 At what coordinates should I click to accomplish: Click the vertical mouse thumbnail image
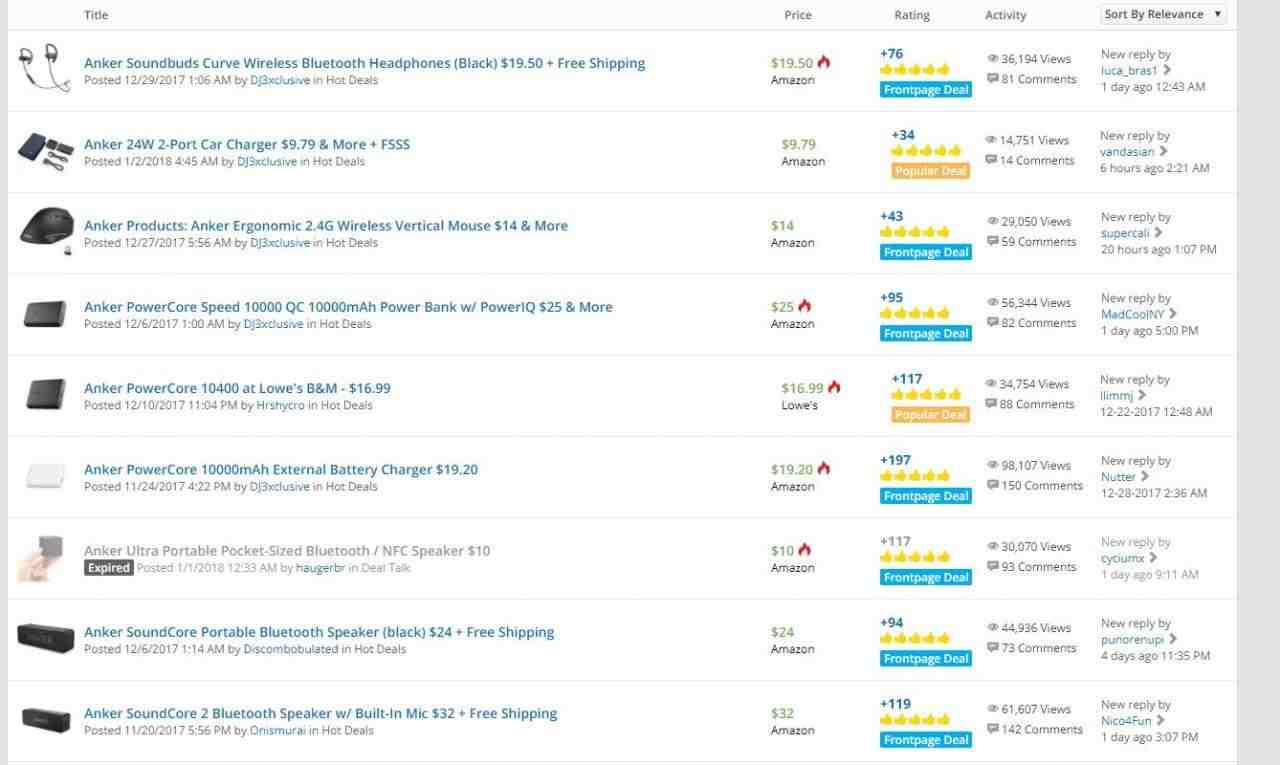coord(46,232)
